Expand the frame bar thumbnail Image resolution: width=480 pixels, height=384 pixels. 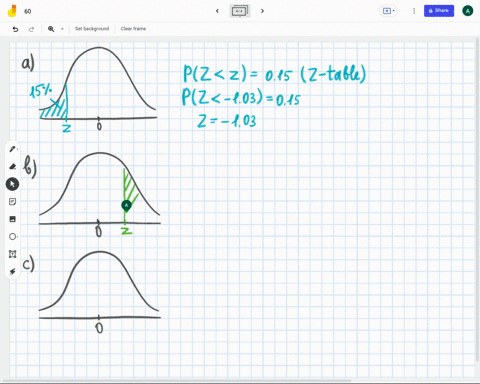click(x=240, y=11)
